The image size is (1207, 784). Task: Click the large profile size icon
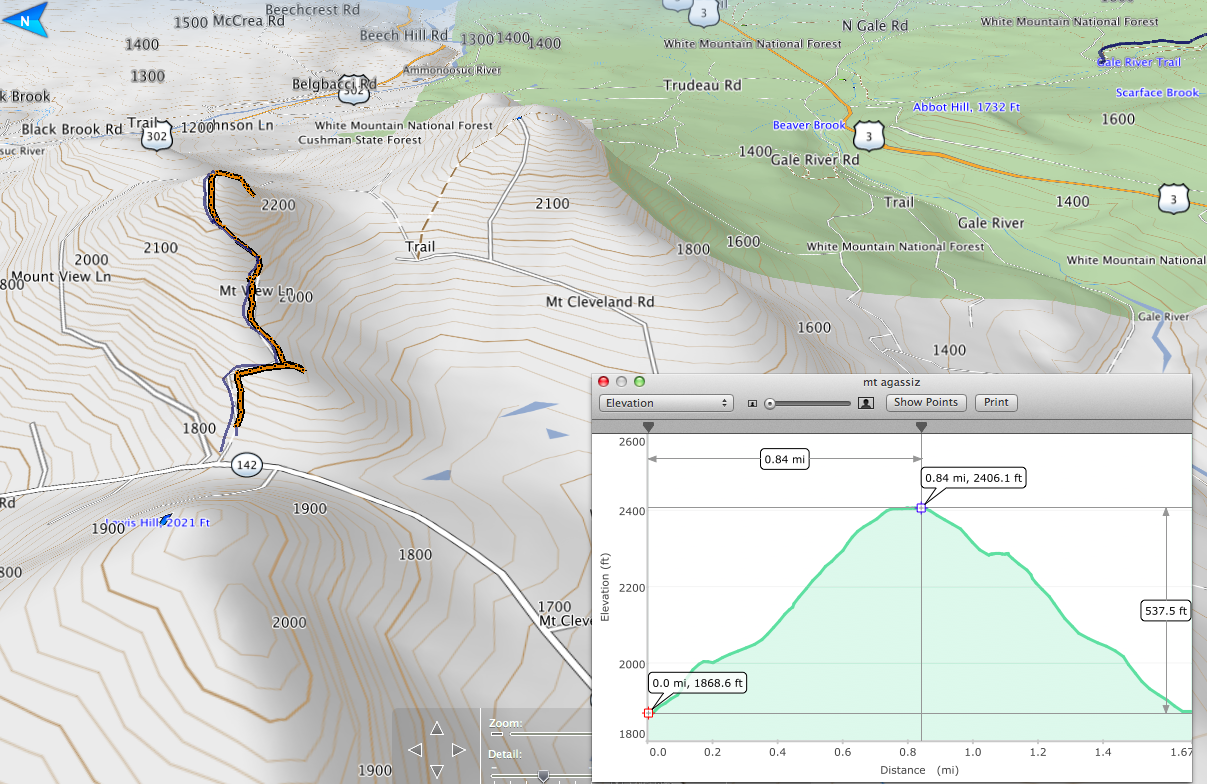tap(866, 403)
